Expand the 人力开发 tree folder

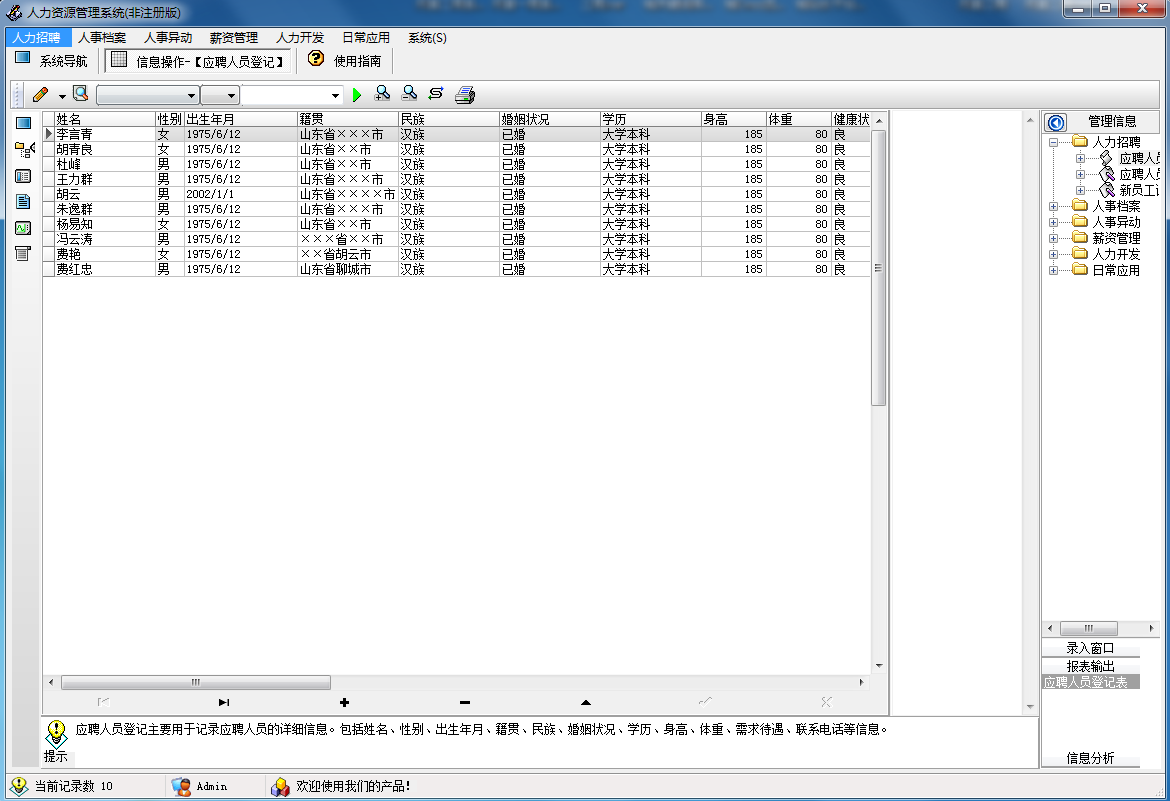[x=1054, y=255]
